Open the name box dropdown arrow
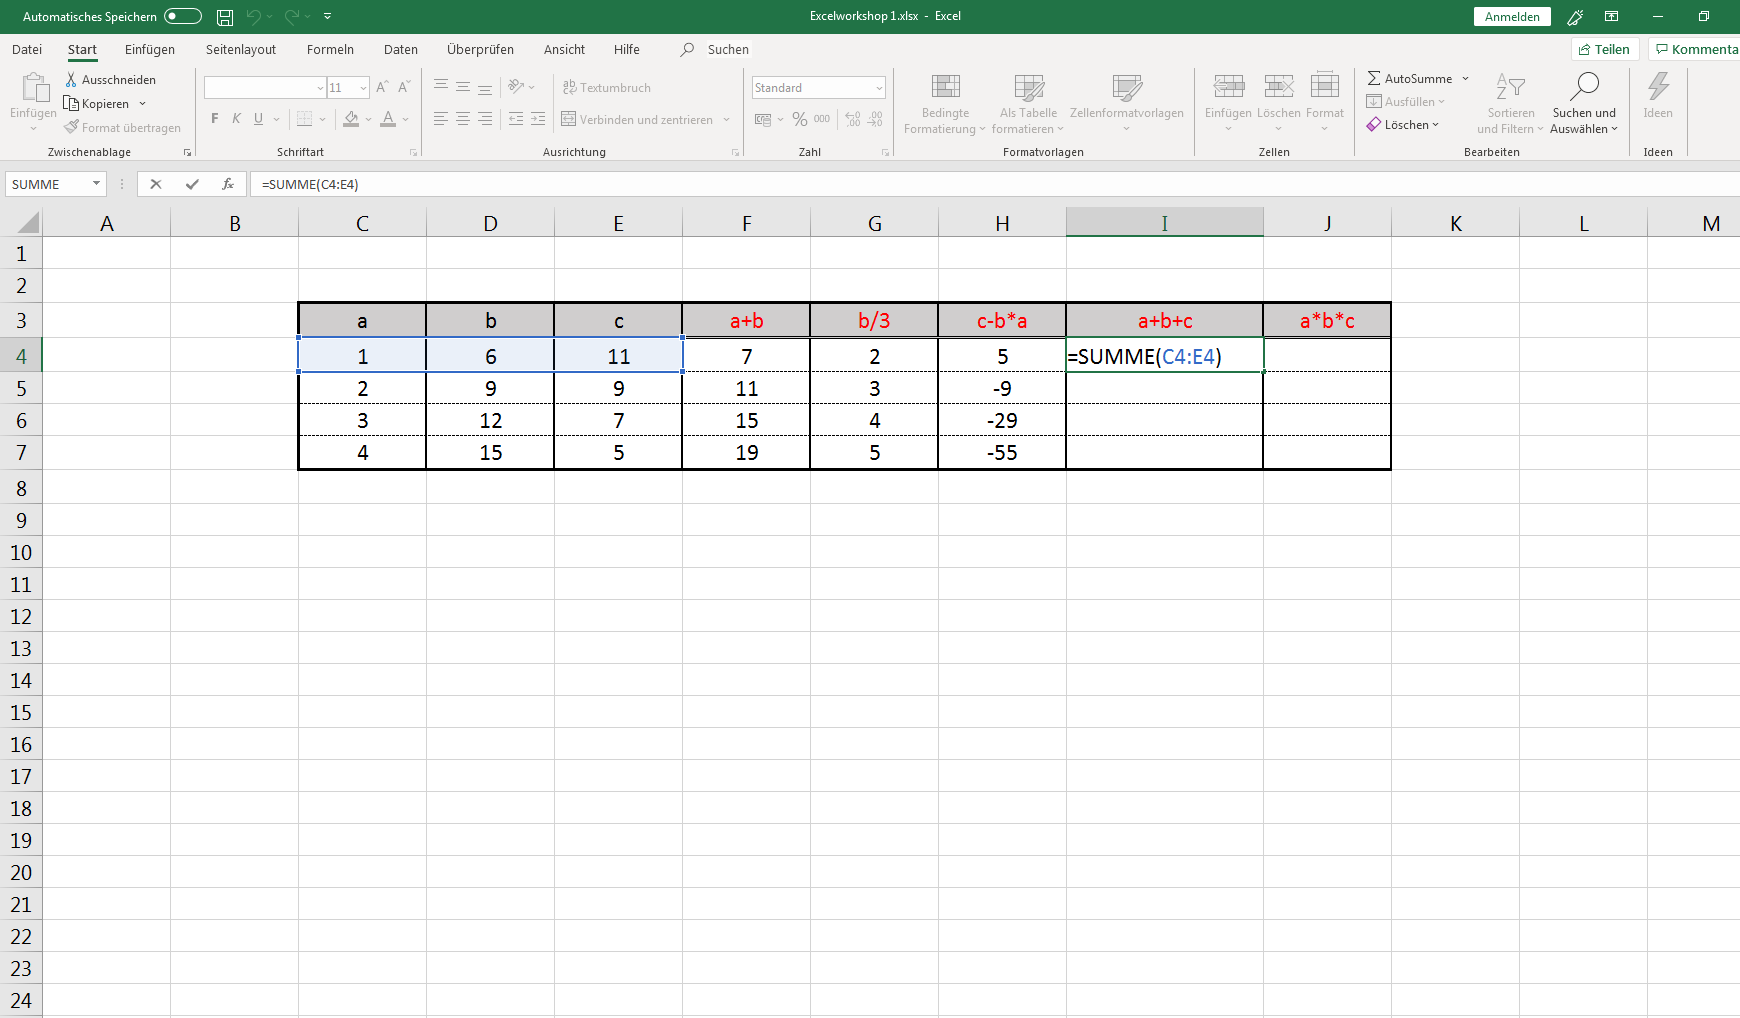 pyautogui.click(x=96, y=184)
